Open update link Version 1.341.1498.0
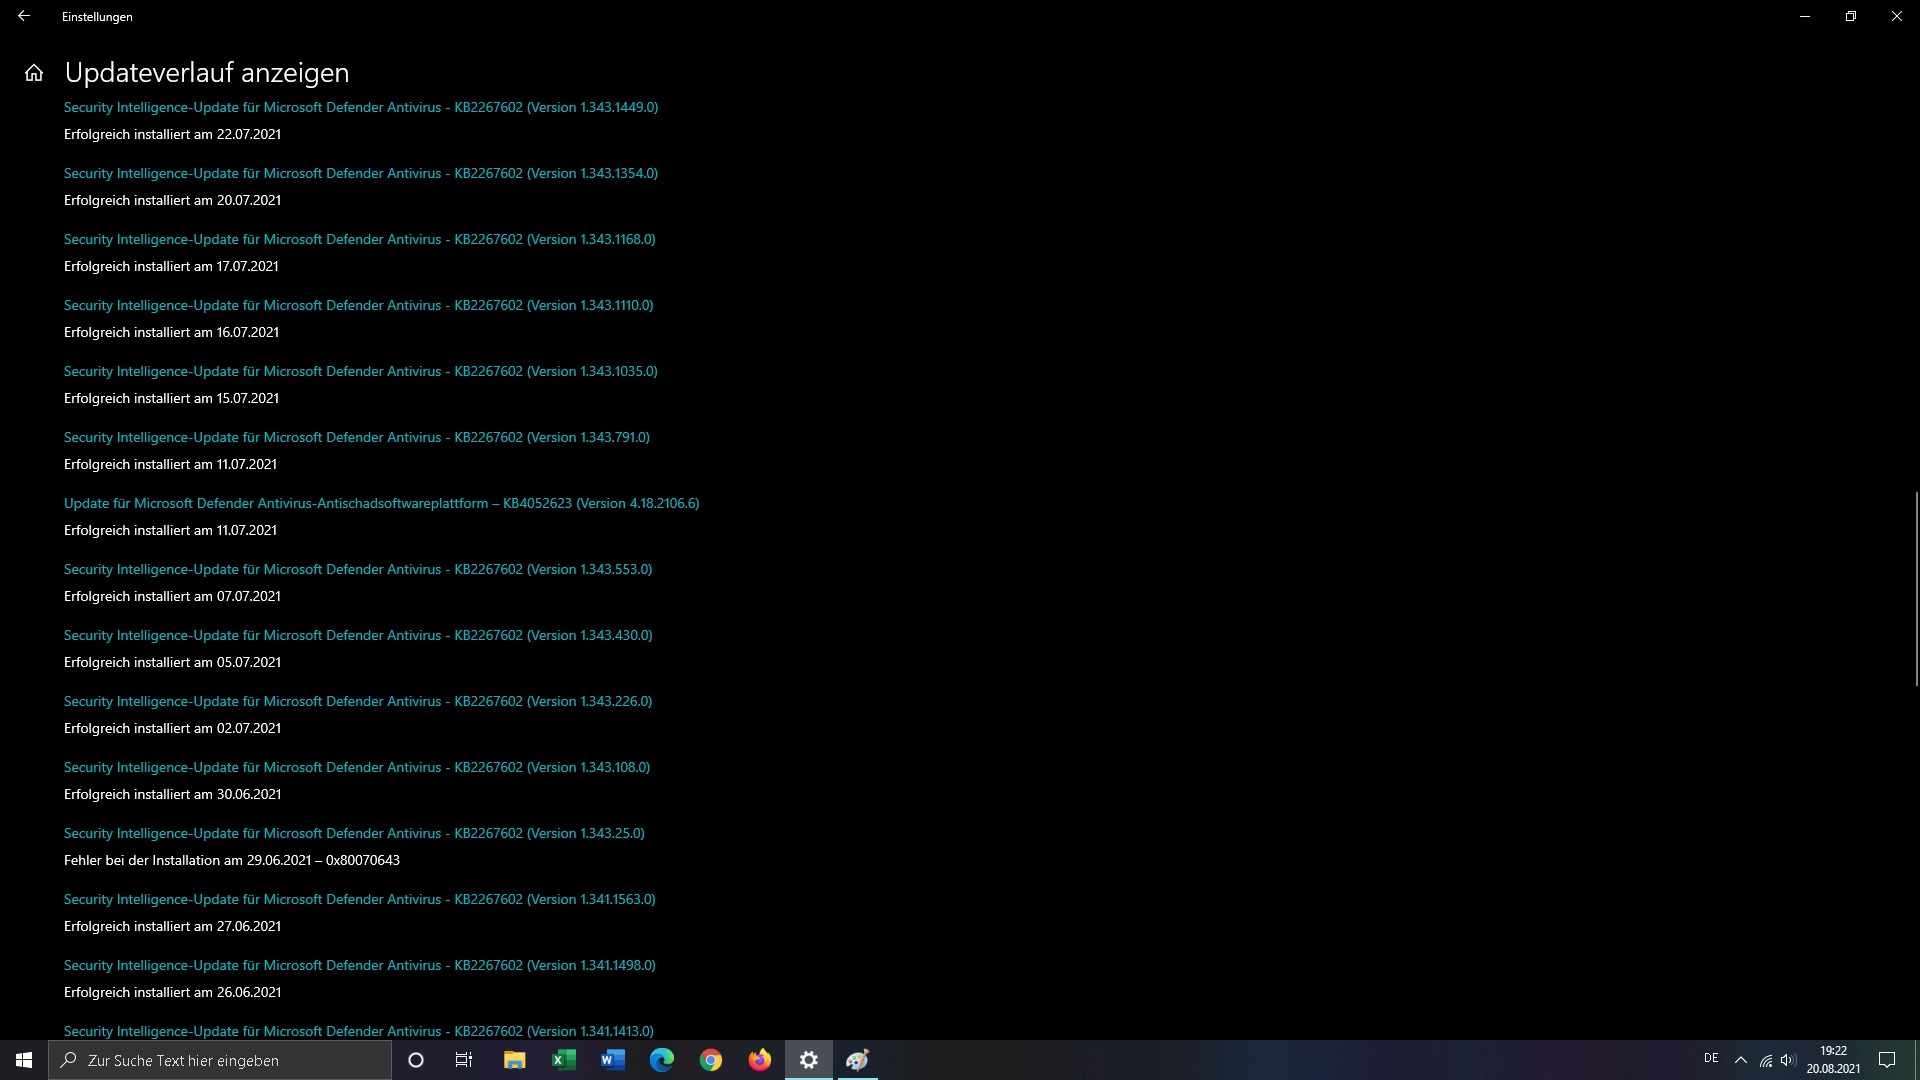The height and width of the screenshot is (1080, 1920). tap(360, 965)
